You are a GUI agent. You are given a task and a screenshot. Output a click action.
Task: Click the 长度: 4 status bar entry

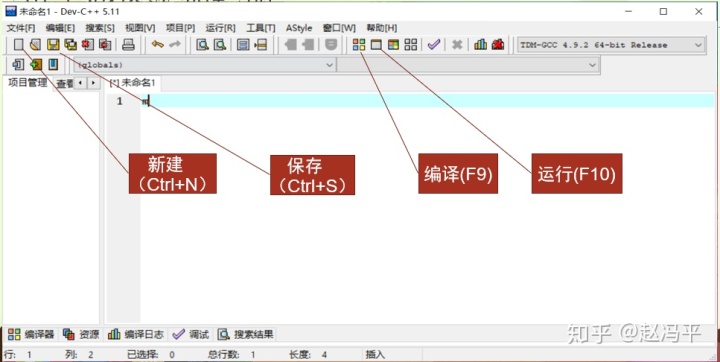(x=308, y=354)
